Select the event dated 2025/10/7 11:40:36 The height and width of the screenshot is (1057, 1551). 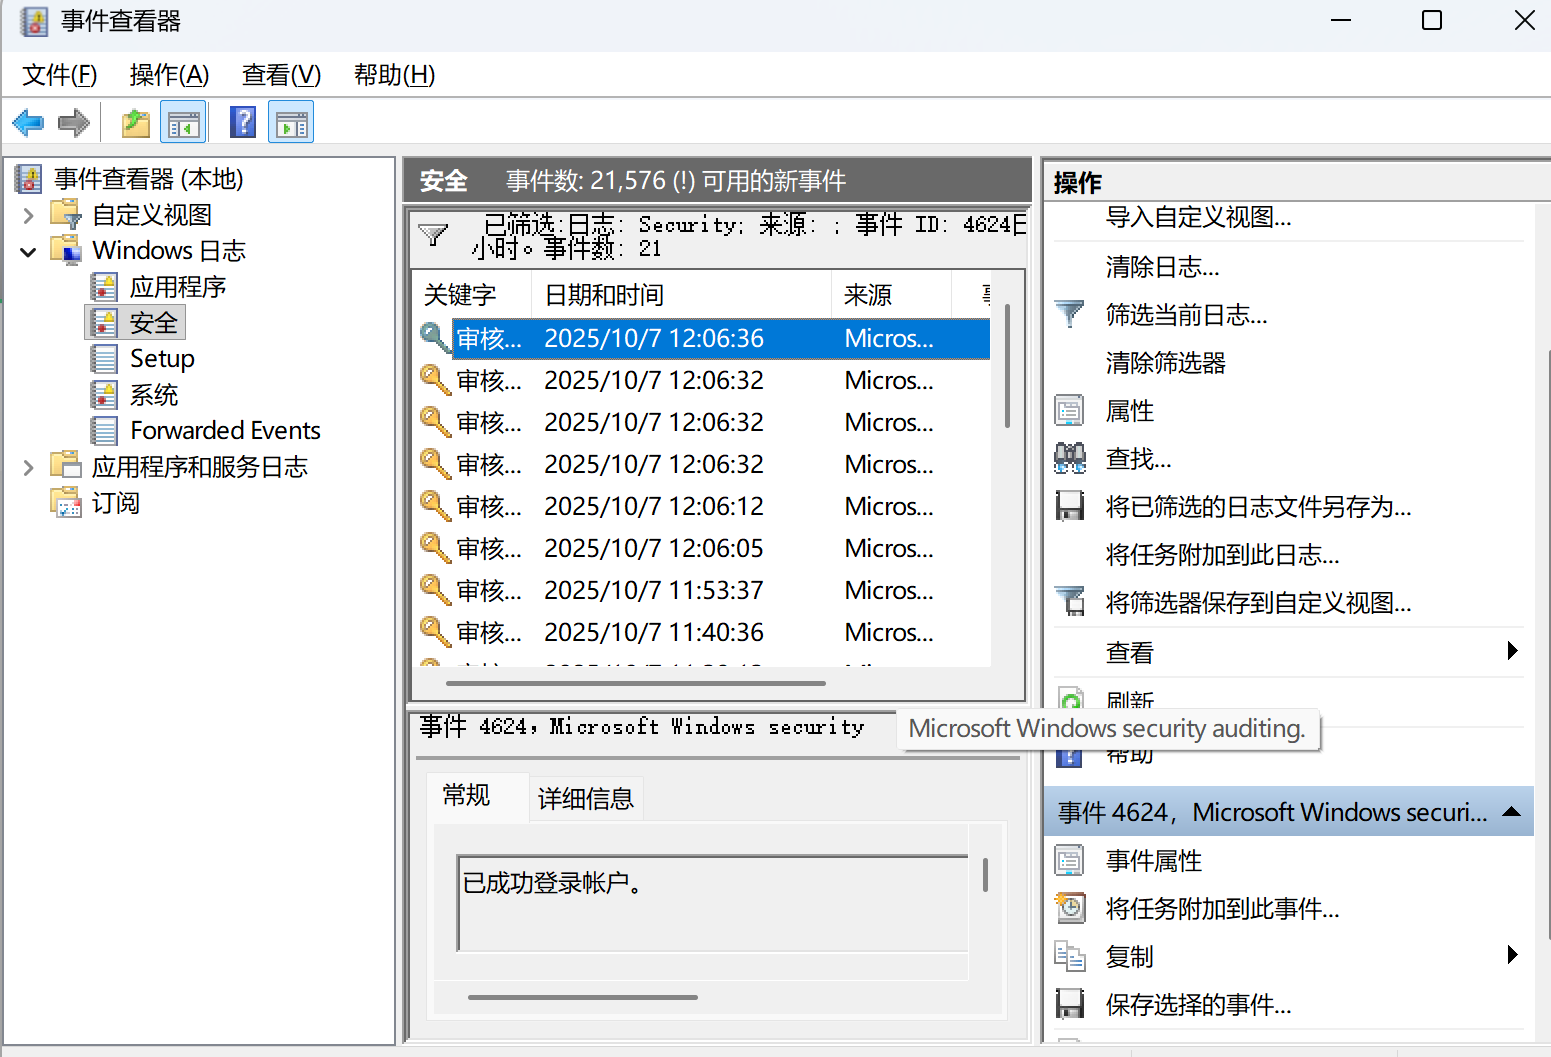pos(702,633)
